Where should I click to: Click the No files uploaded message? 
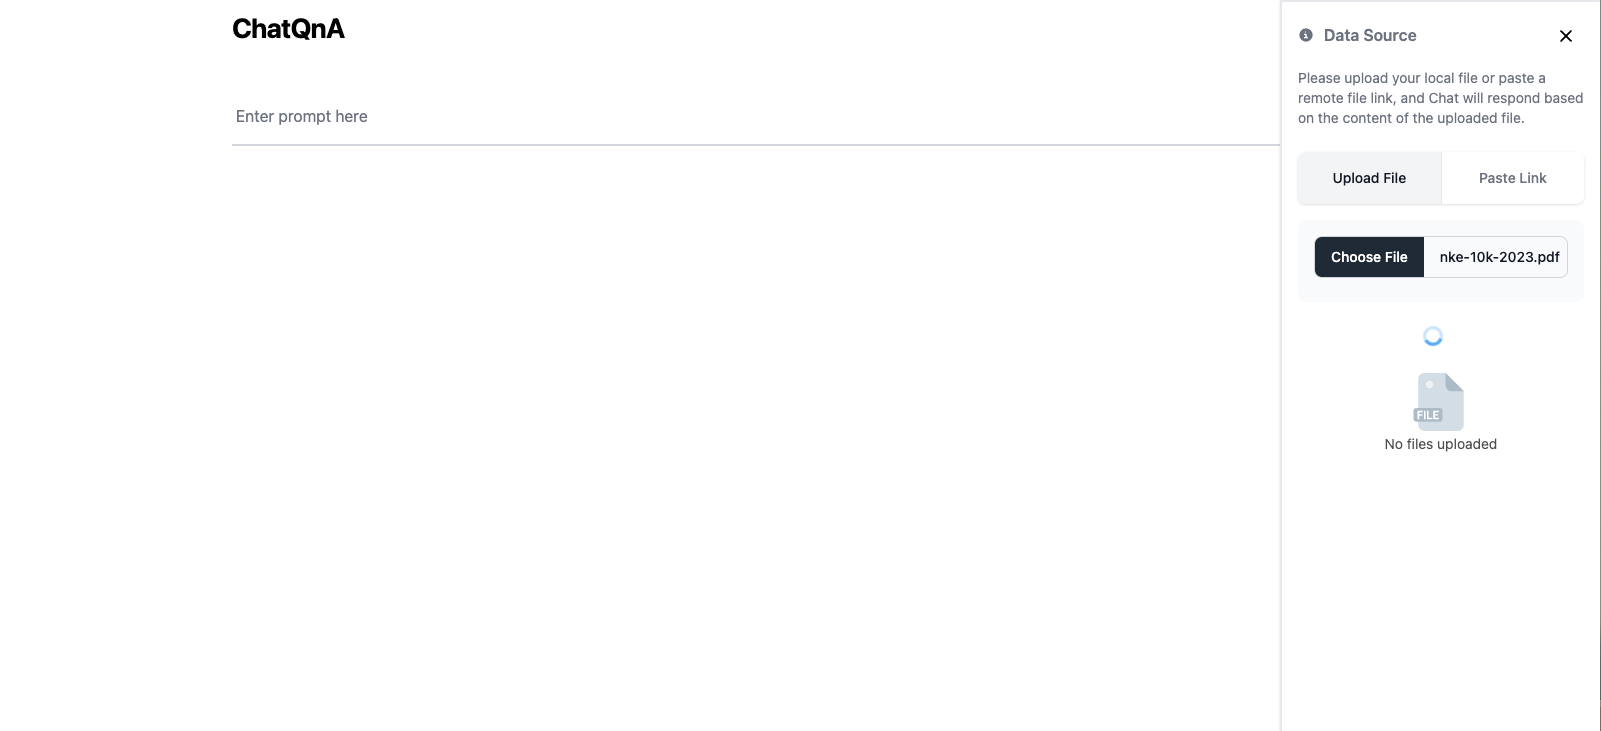1440,444
